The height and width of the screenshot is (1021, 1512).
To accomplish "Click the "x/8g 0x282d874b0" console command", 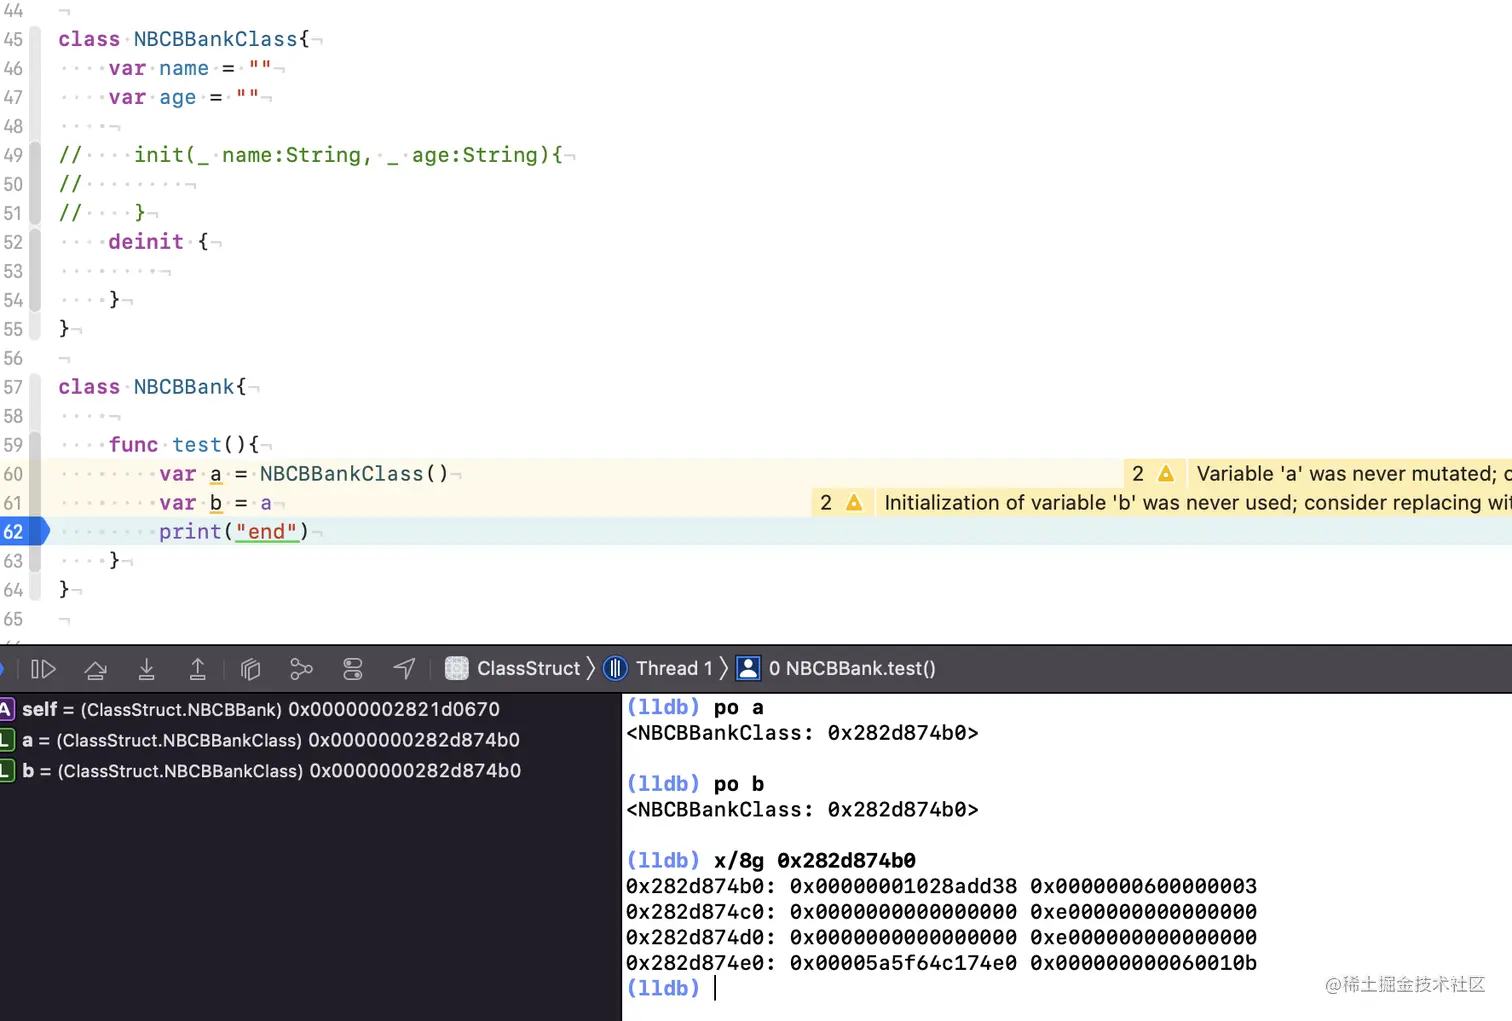I will [x=815, y=861].
